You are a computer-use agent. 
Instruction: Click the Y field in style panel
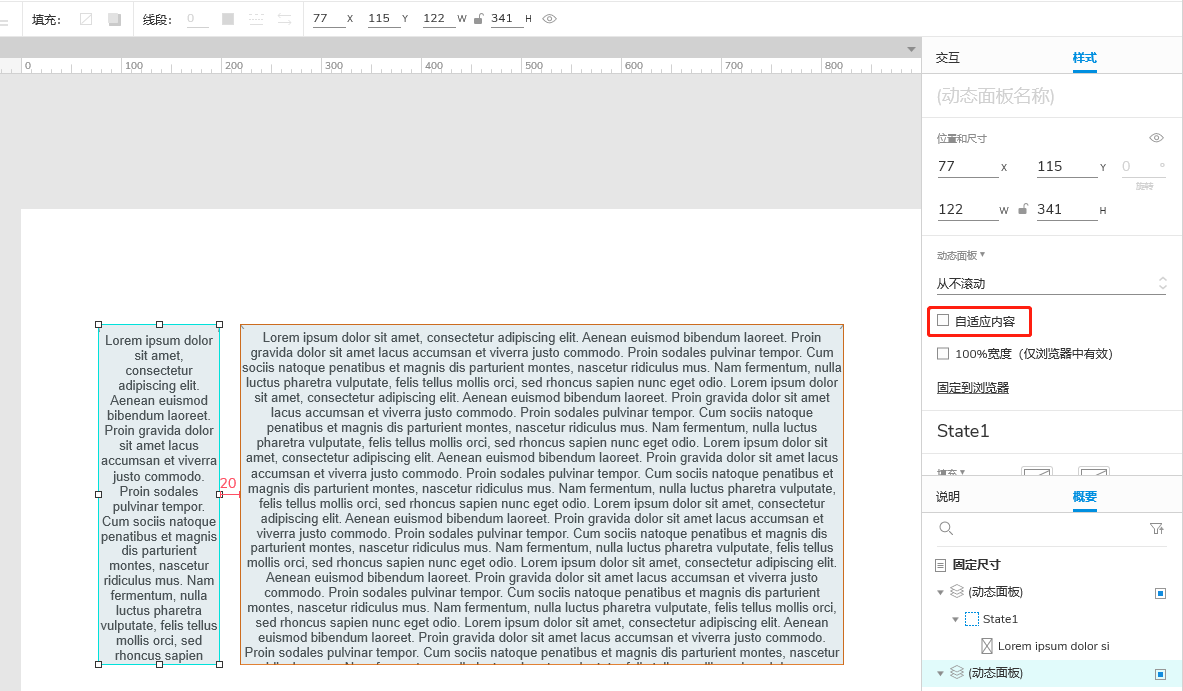pyautogui.click(x=1067, y=167)
